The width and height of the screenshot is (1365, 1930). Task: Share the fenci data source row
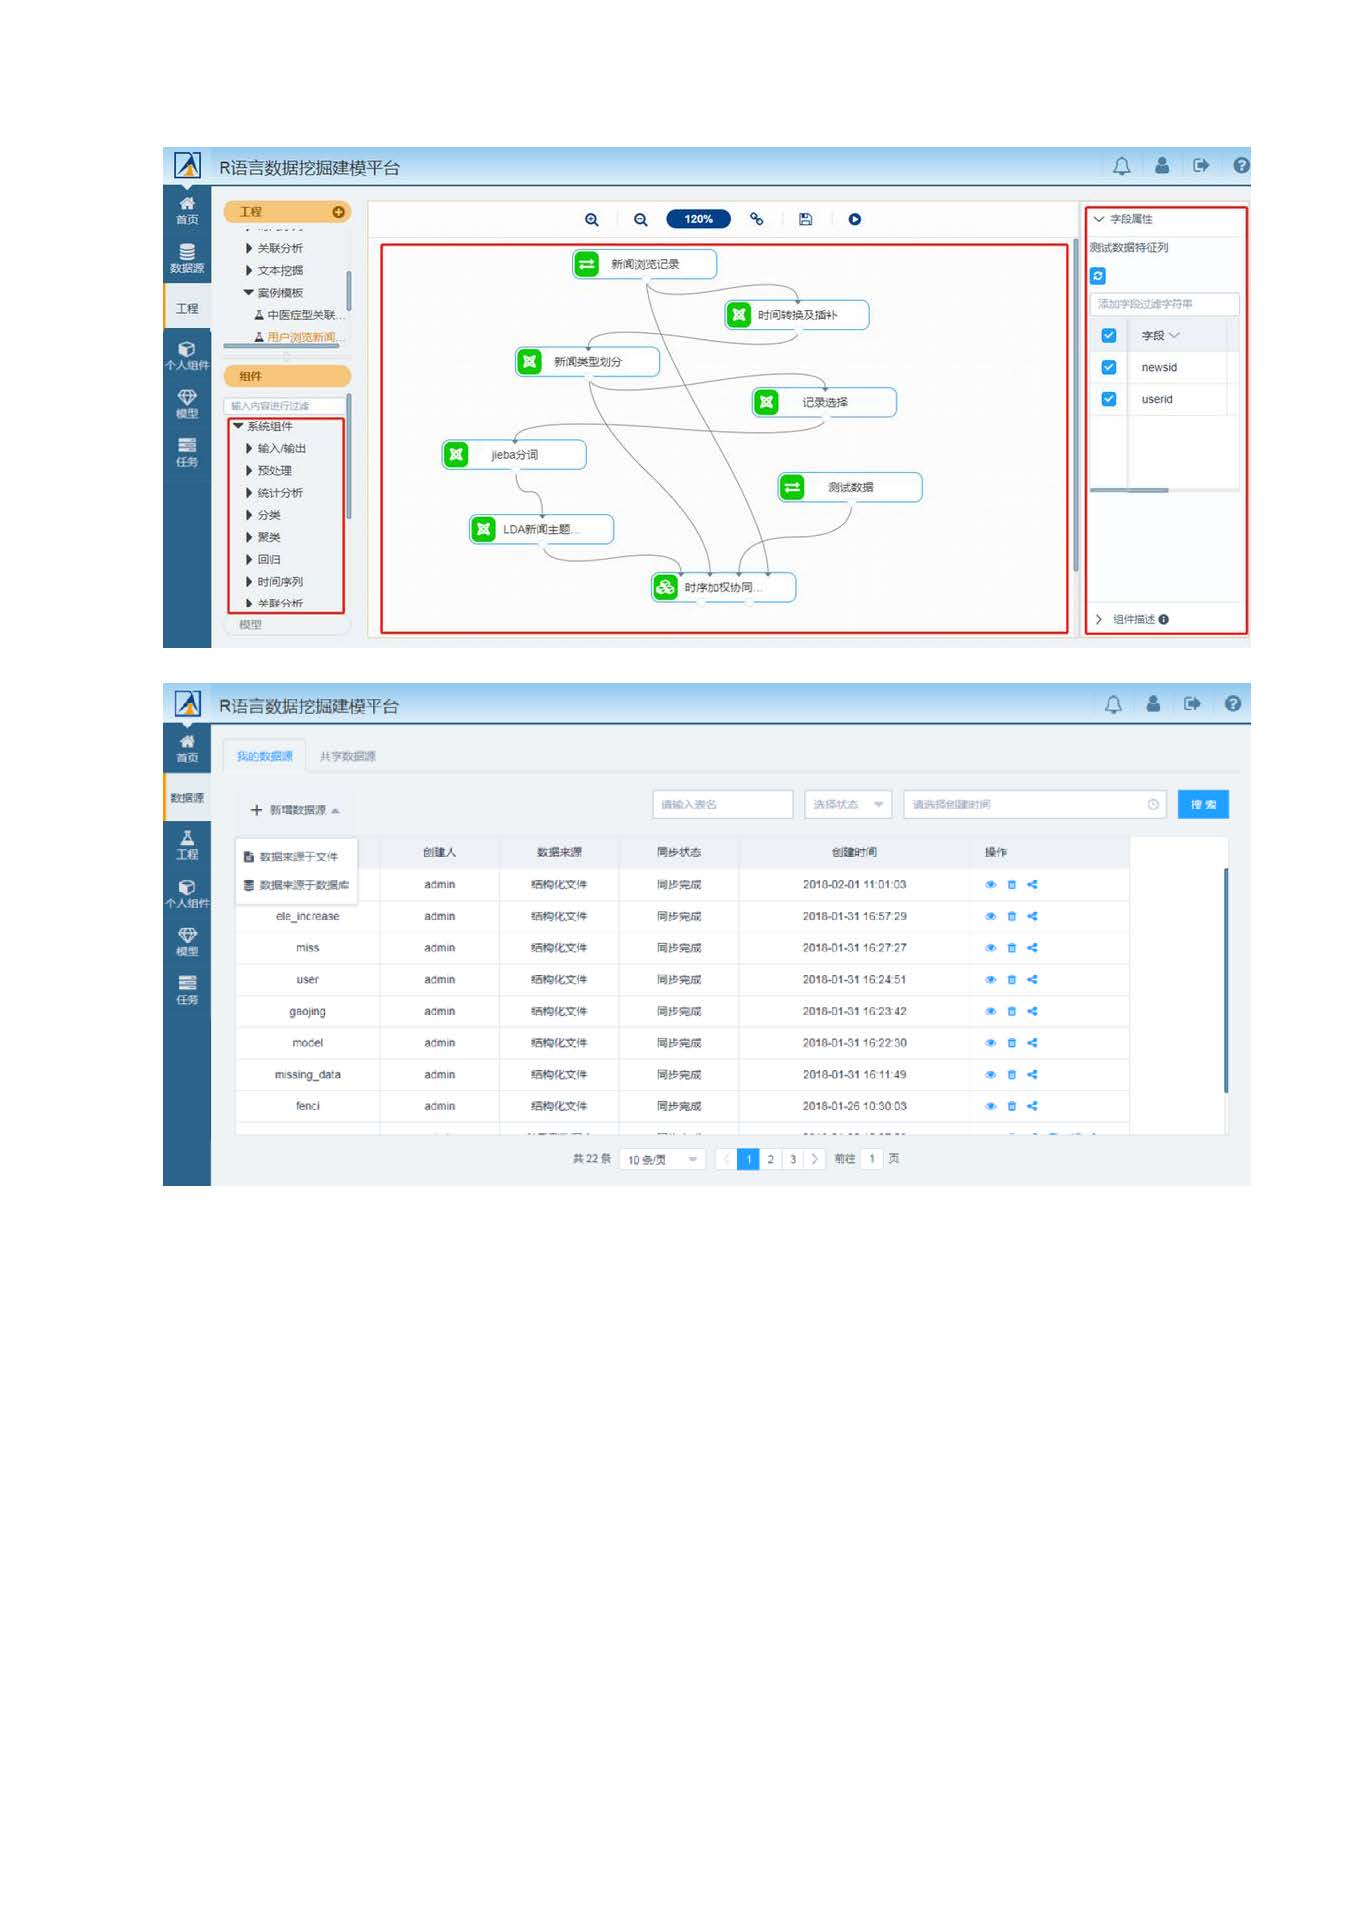click(1032, 1106)
